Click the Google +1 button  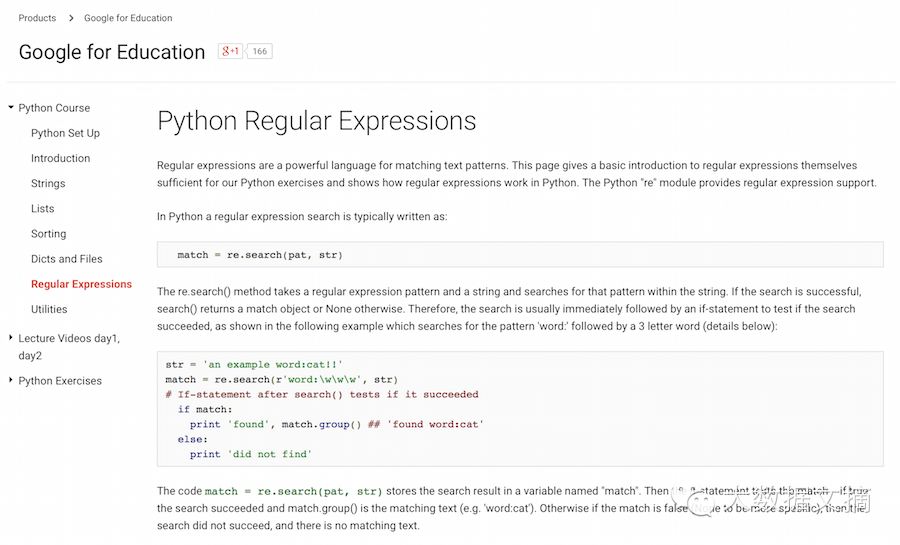[x=230, y=51]
